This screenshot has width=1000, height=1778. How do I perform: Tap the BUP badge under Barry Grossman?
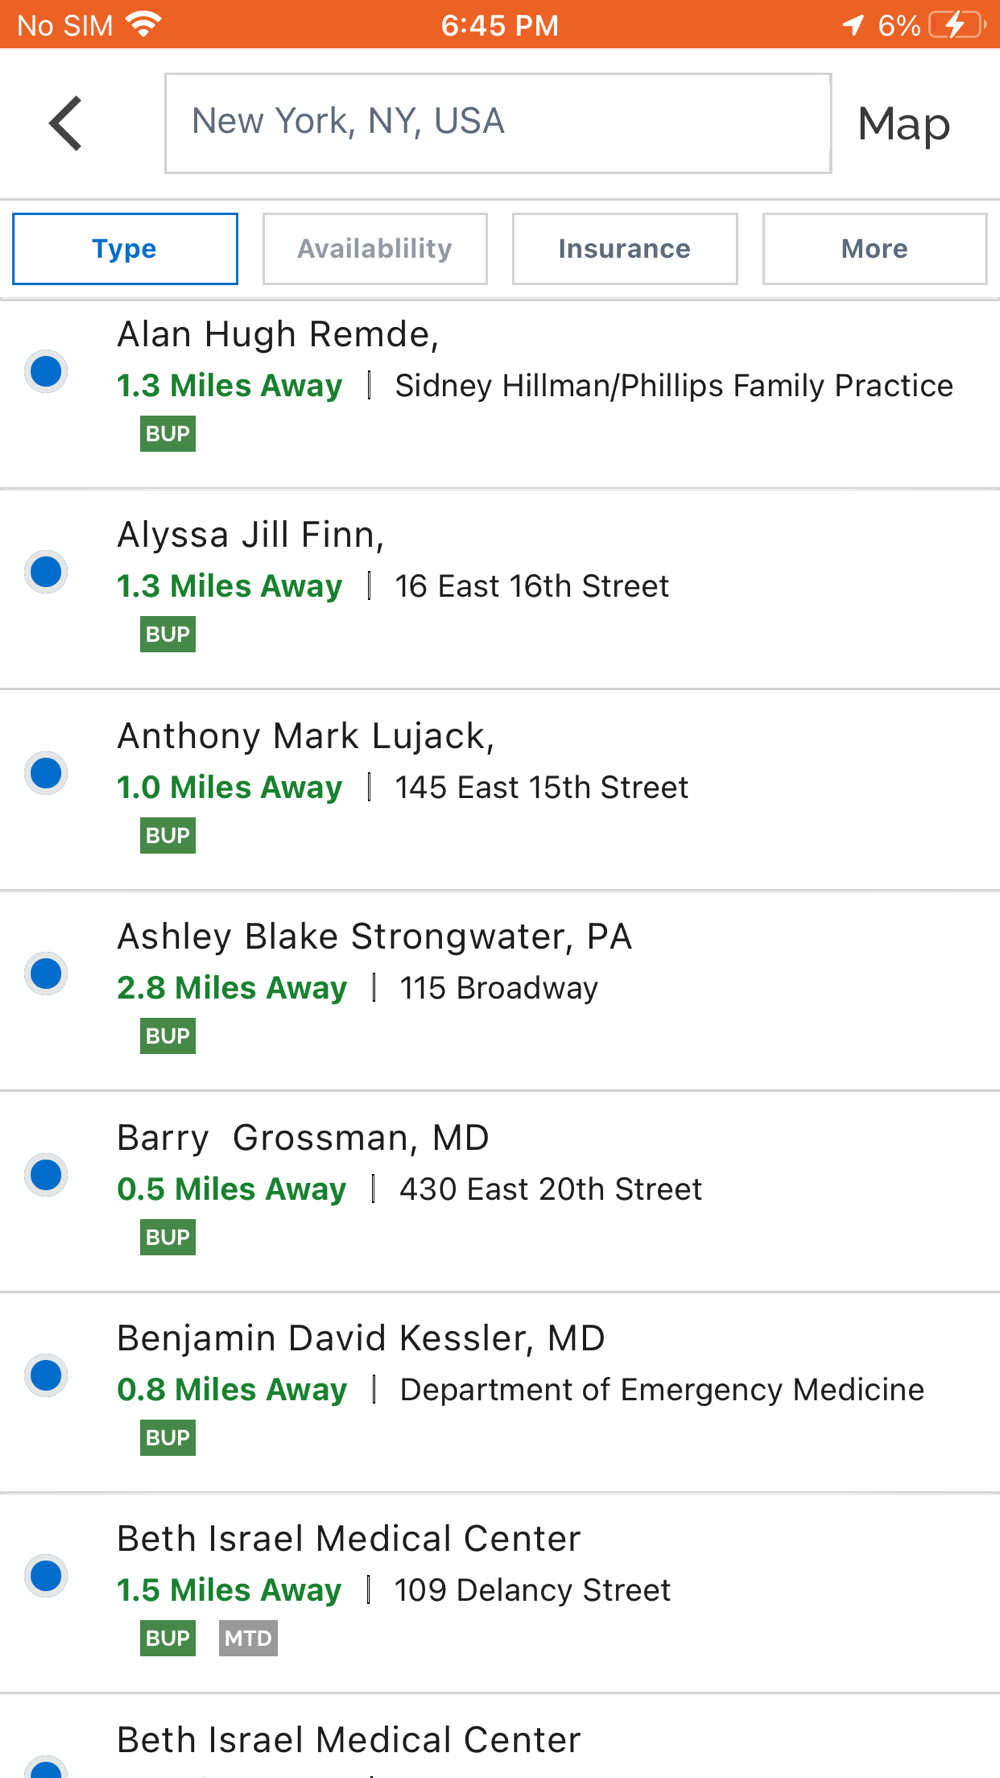tap(168, 1237)
